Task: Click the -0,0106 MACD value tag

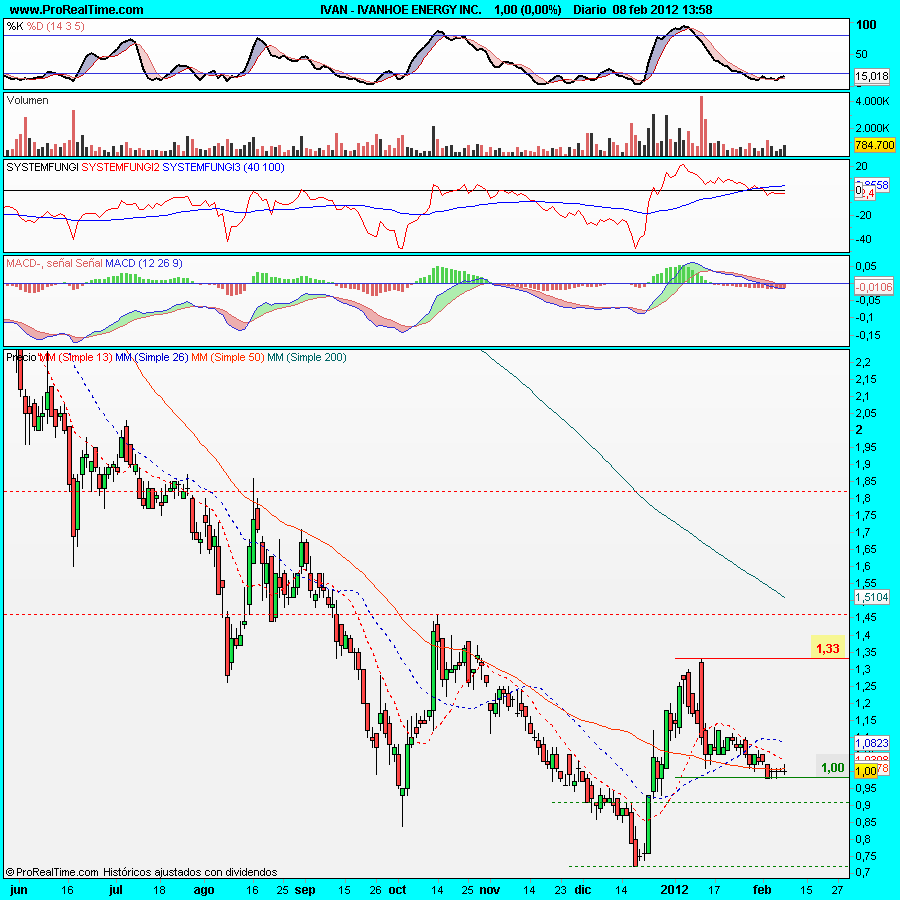Action: click(x=874, y=286)
